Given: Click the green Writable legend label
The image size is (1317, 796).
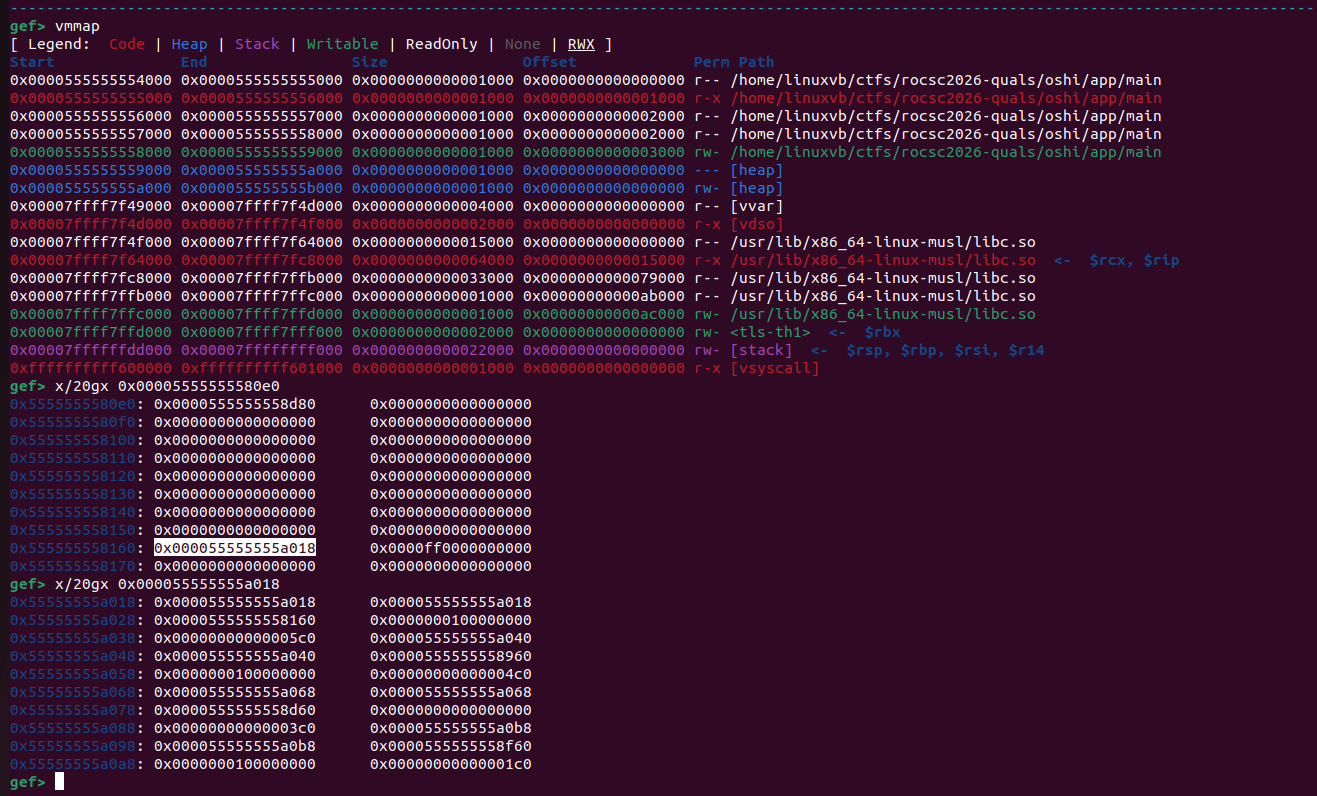Looking at the screenshot, I should point(342,44).
